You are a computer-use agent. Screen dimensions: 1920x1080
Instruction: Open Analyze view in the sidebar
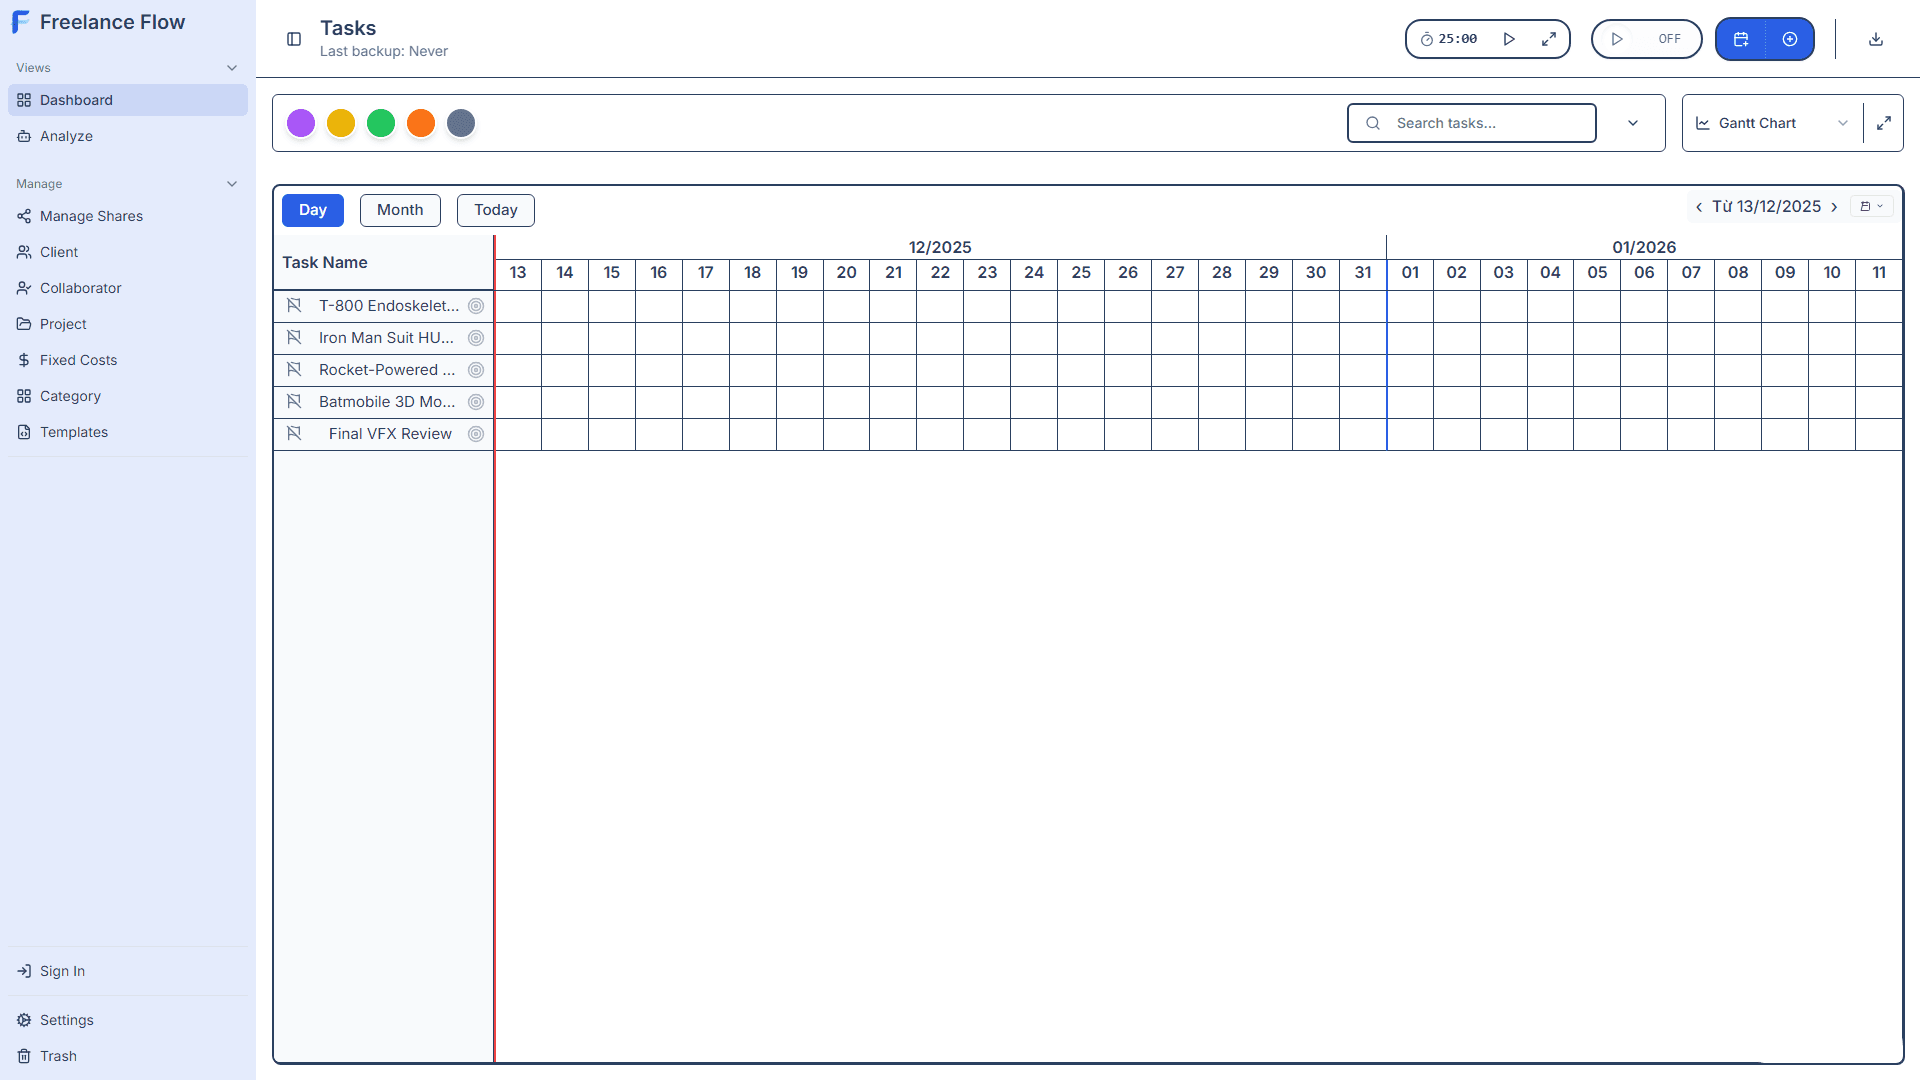pos(128,136)
